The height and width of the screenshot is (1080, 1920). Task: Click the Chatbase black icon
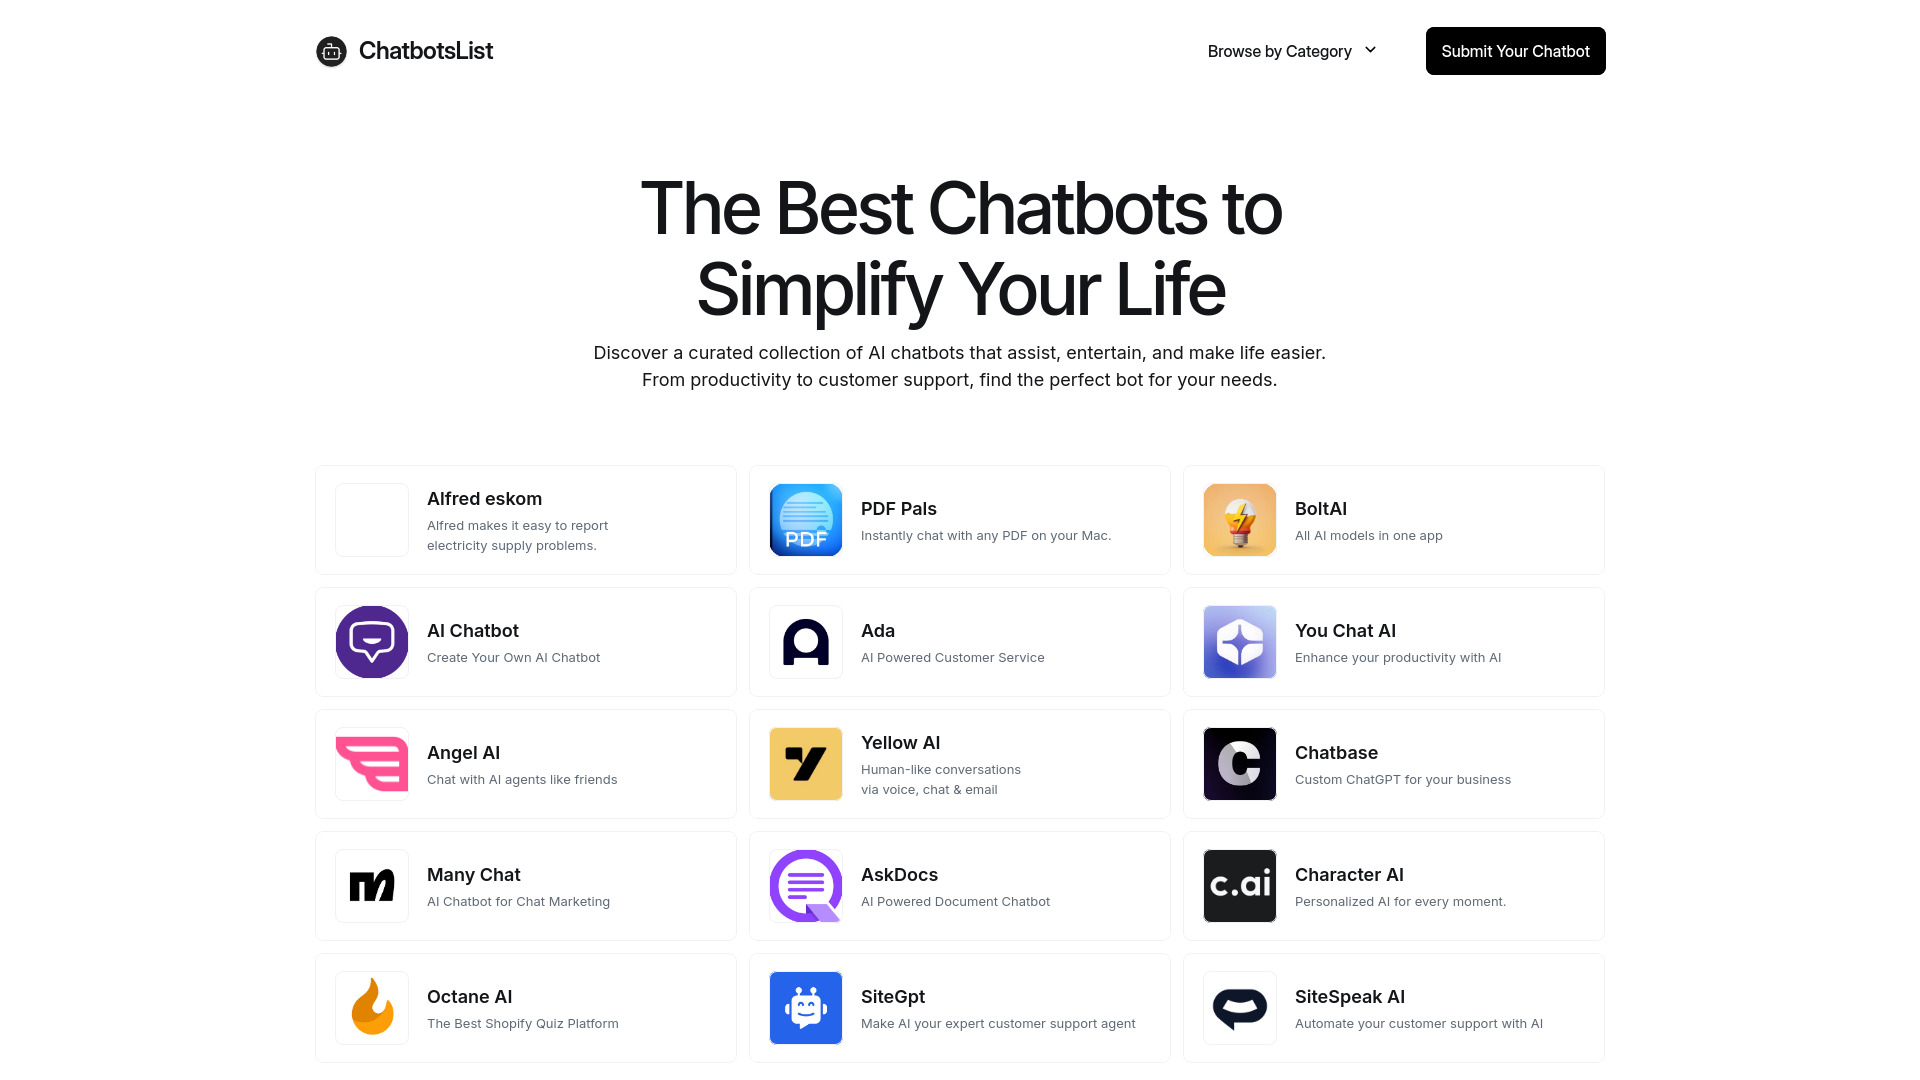click(x=1240, y=764)
